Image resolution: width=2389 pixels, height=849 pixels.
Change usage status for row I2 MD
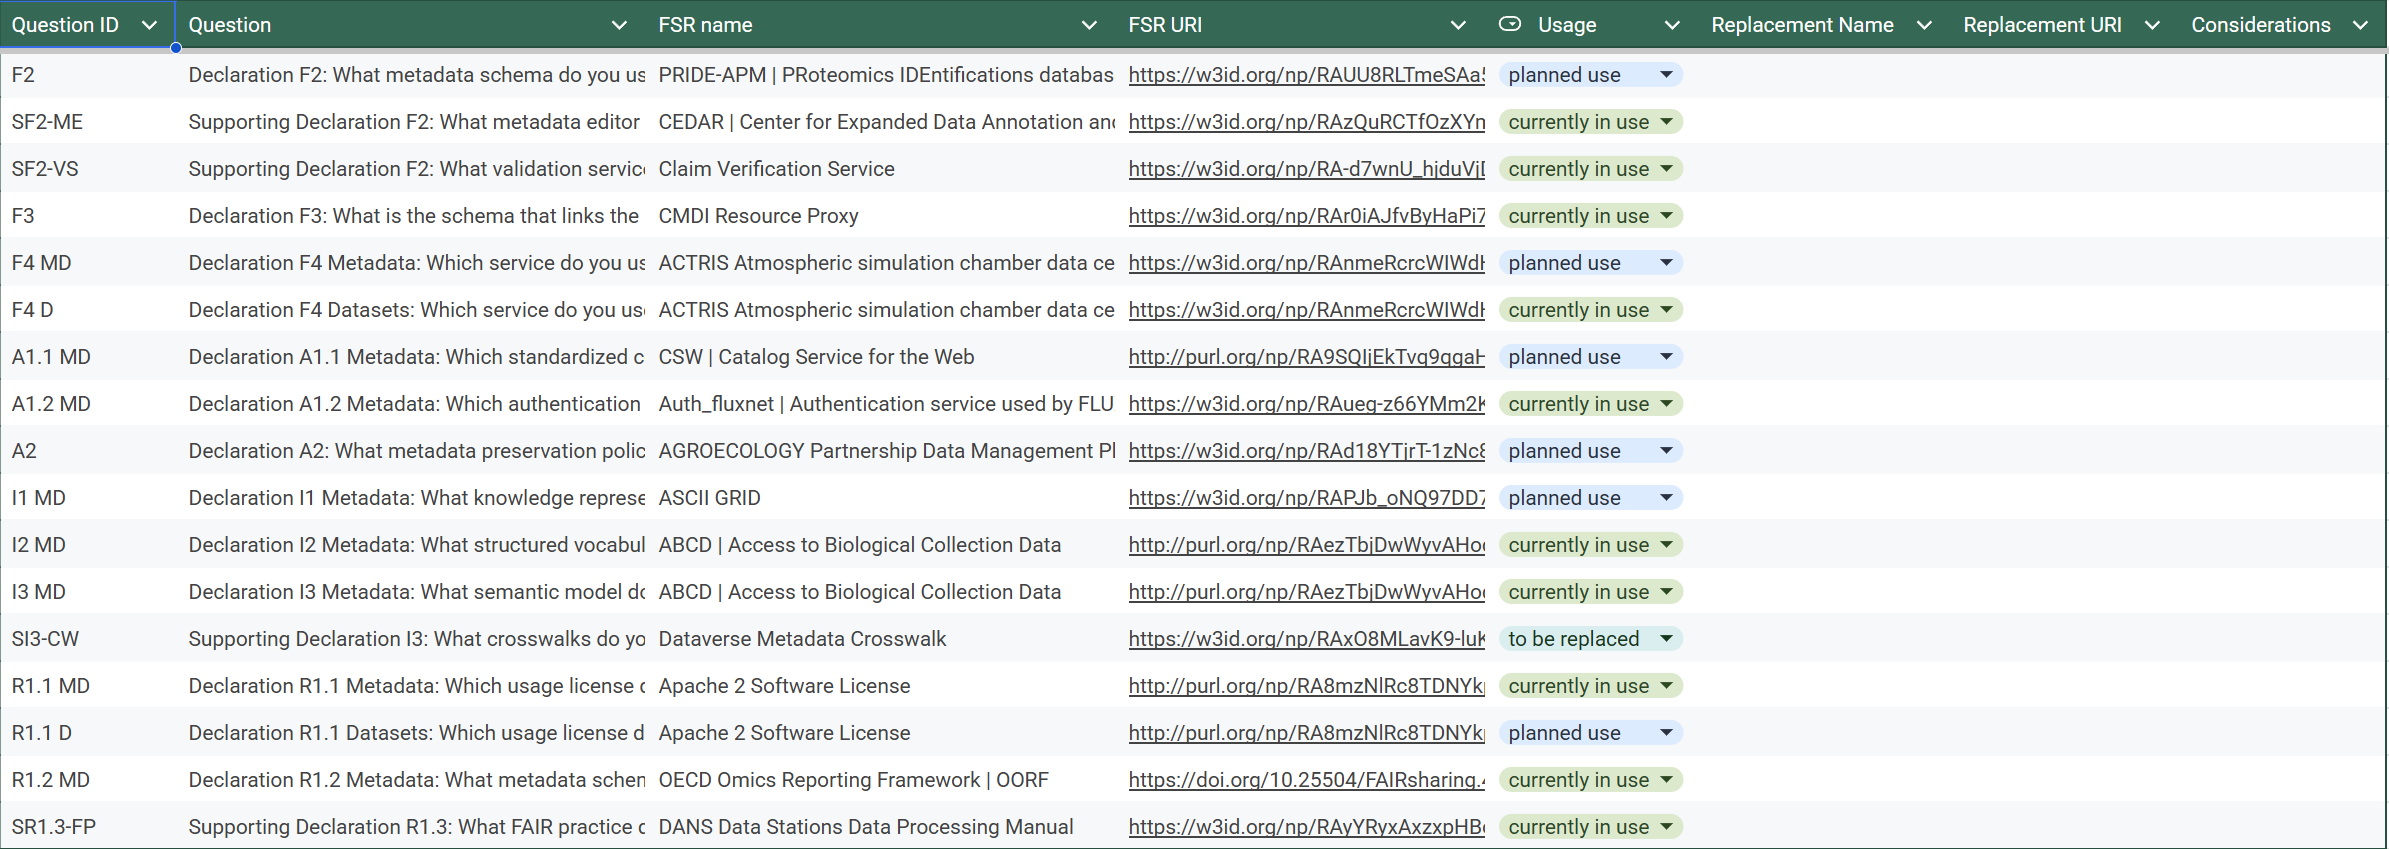point(1590,545)
